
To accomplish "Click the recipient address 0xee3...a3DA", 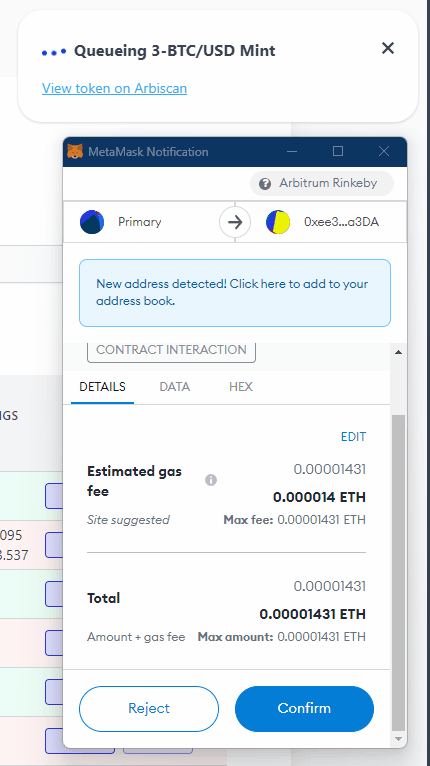I will (x=341, y=222).
